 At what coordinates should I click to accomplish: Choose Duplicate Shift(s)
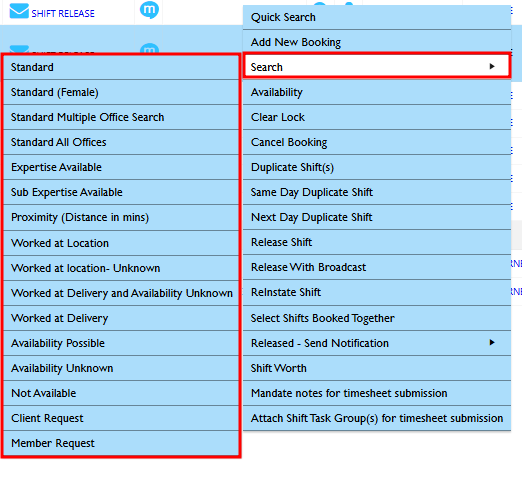[x=377, y=167]
